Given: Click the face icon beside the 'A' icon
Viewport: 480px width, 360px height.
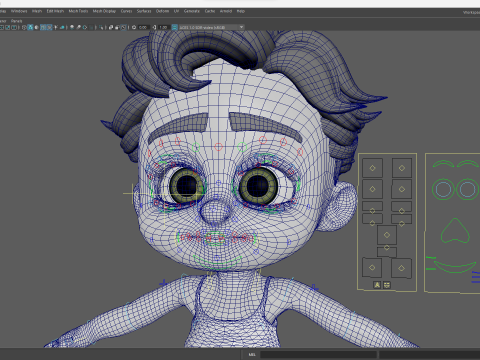Looking at the screenshot, I should [387, 285].
